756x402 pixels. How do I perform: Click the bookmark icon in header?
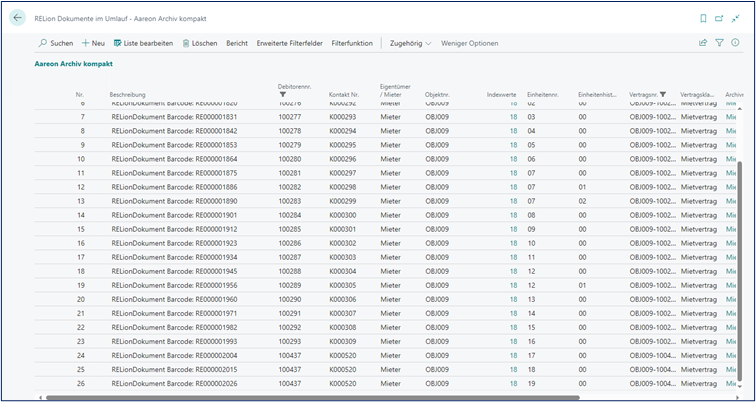point(703,17)
